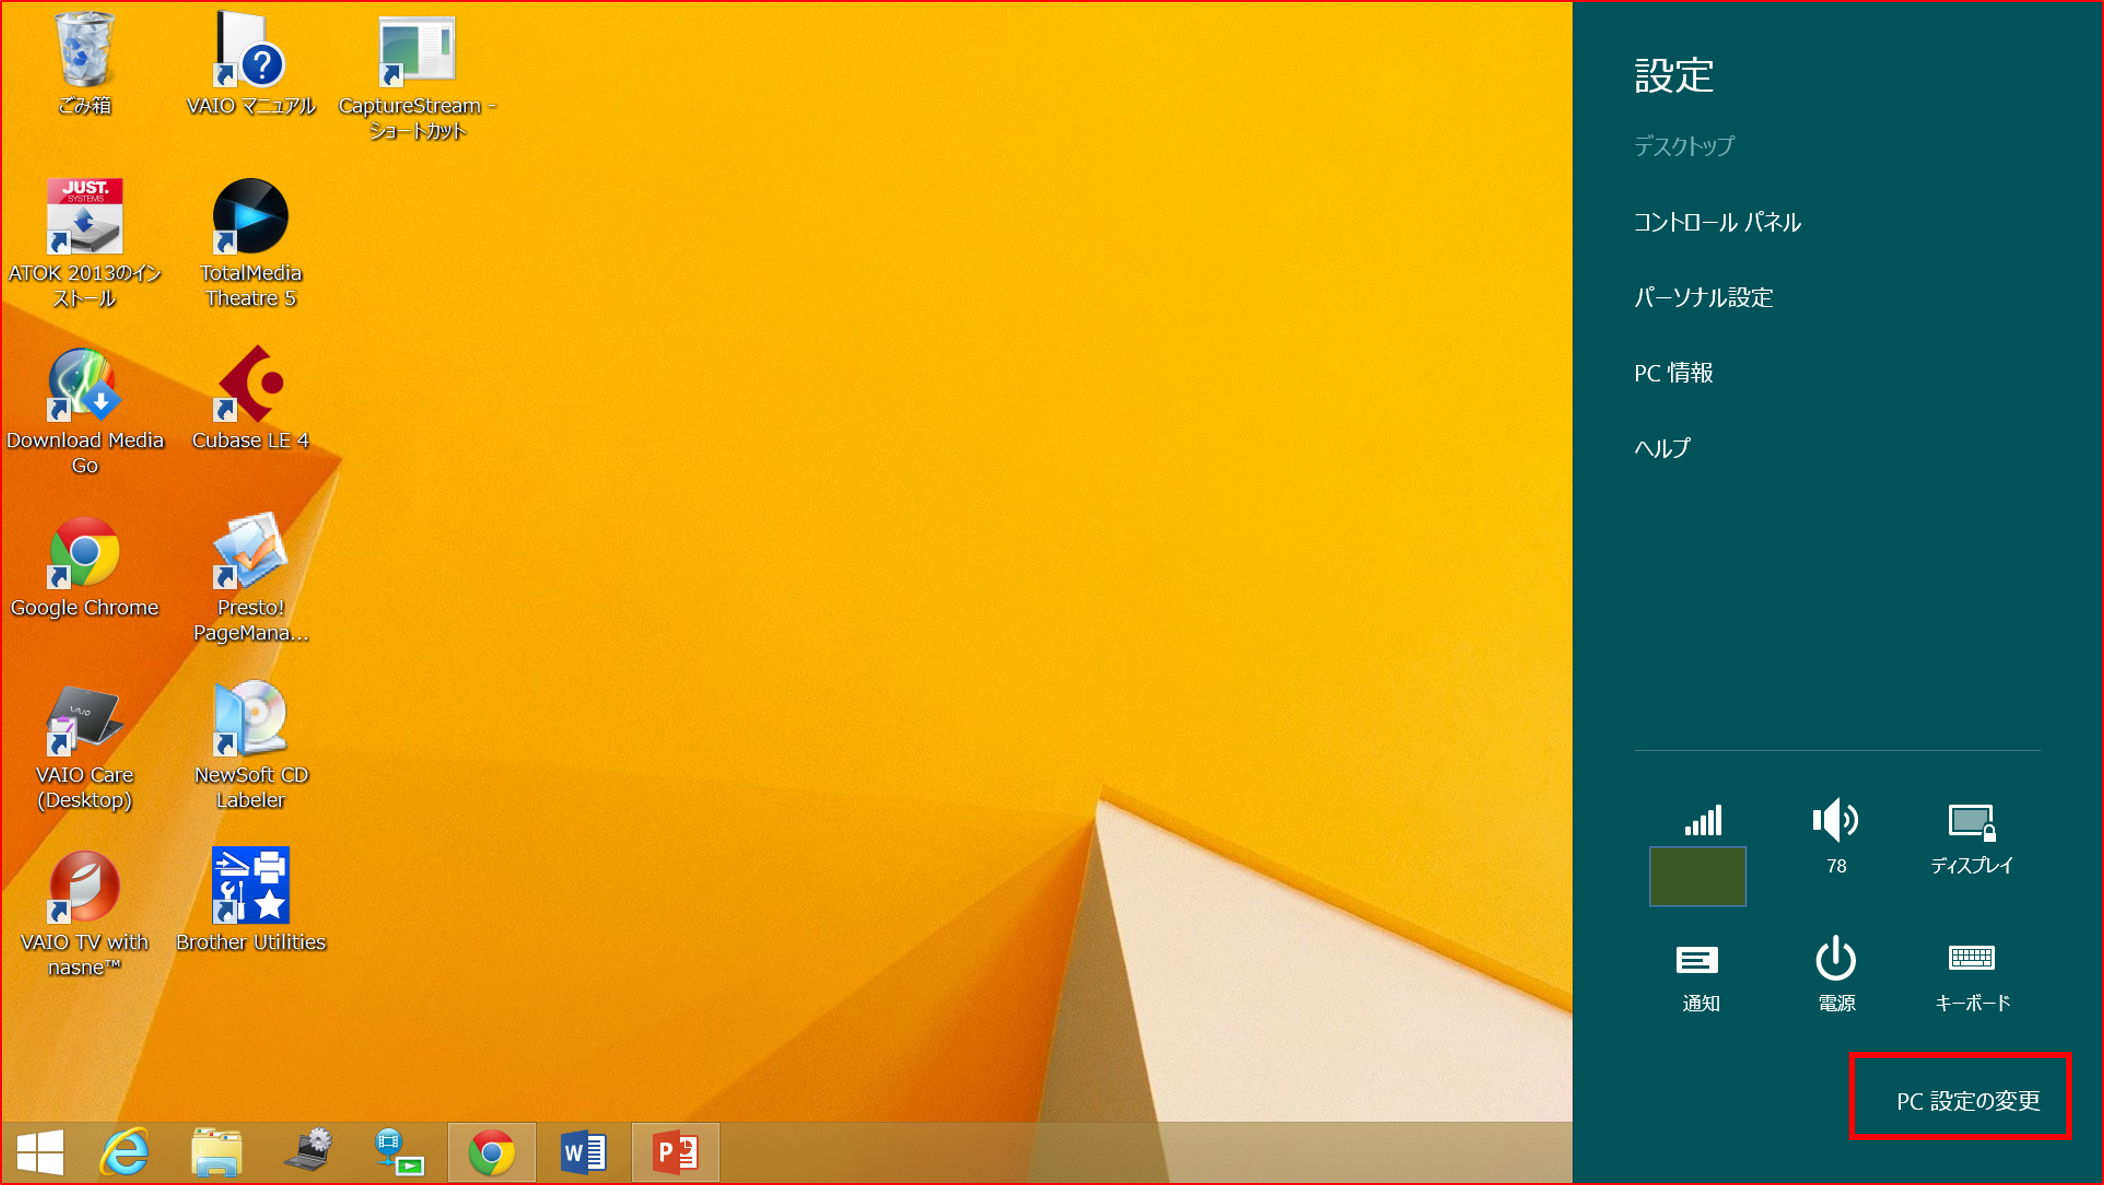Select VAIO TV with nasne icon
Image resolution: width=2104 pixels, height=1185 pixels.
tap(84, 913)
